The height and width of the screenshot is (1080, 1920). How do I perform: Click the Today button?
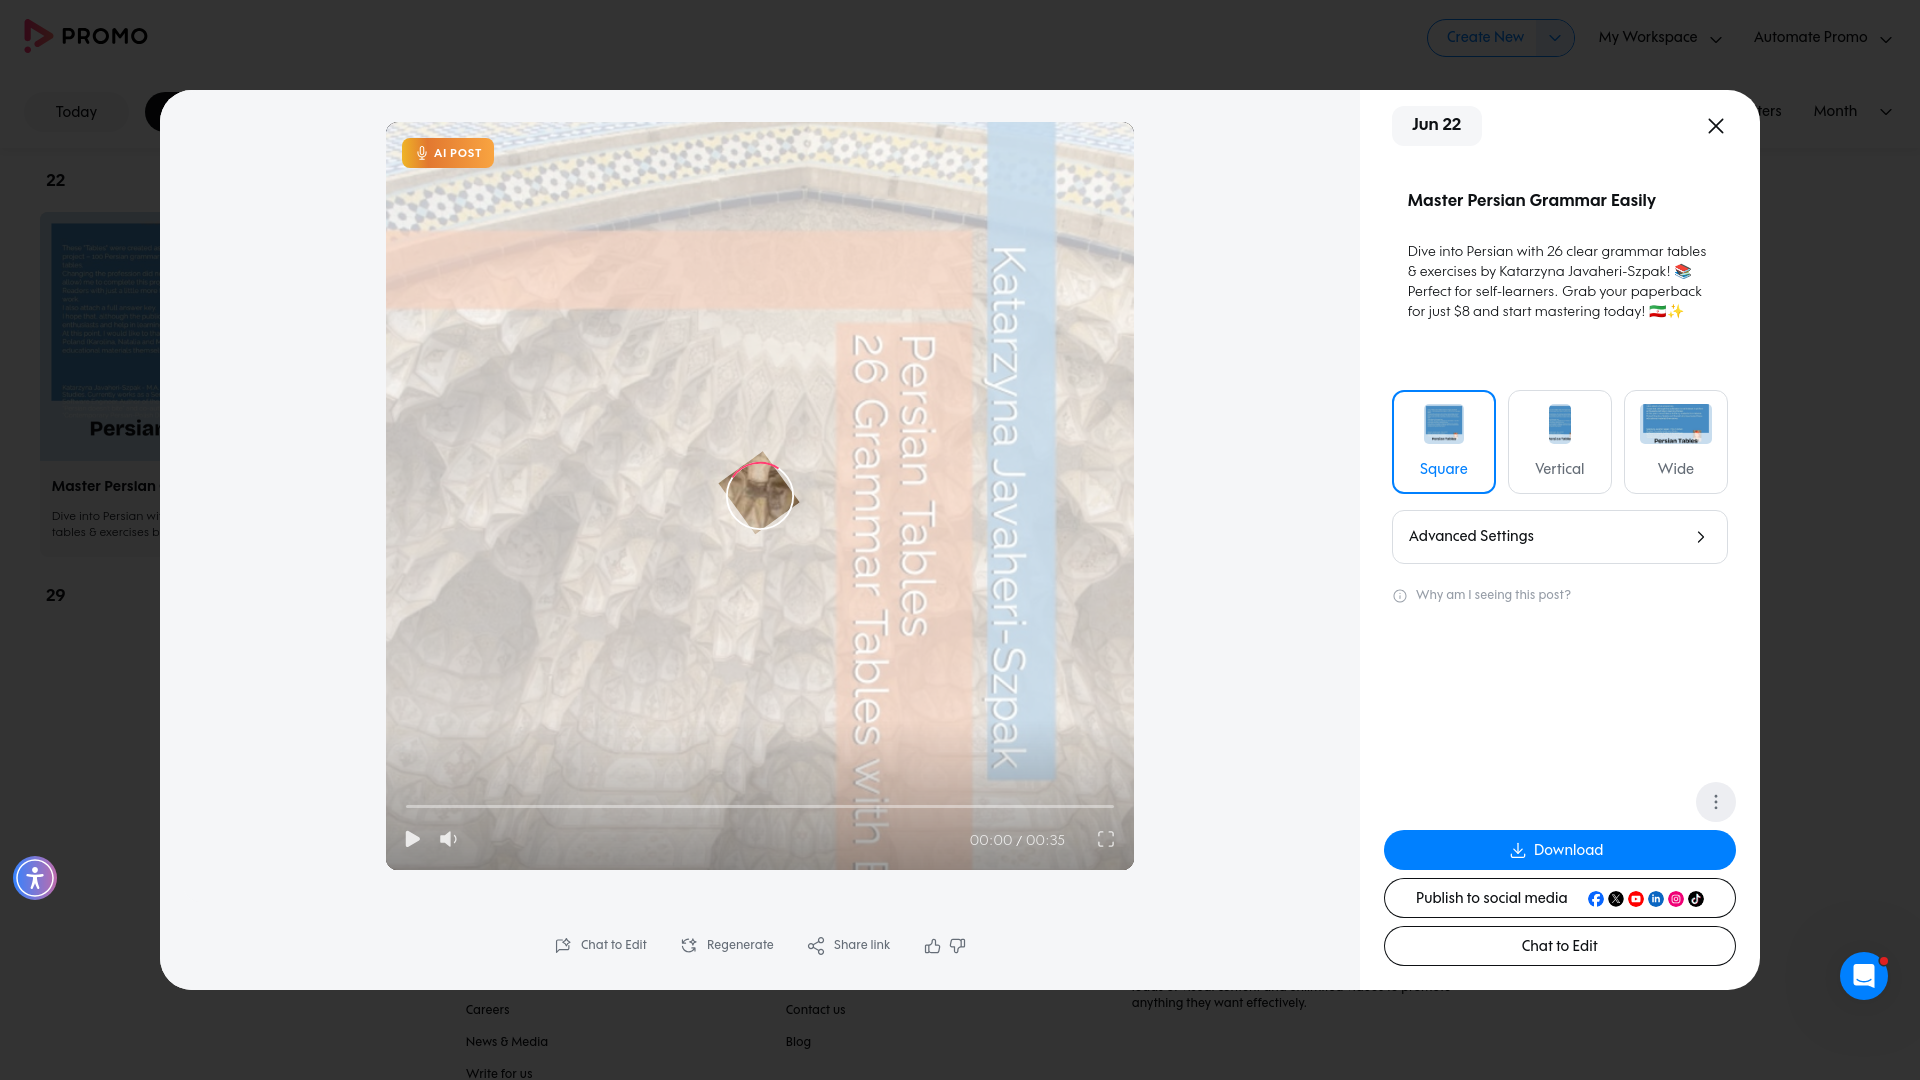pos(76,112)
